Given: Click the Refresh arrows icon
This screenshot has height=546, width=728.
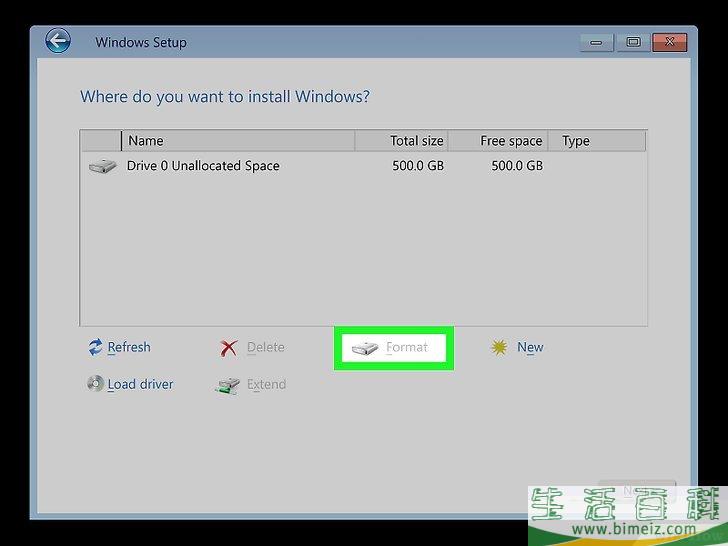Looking at the screenshot, I should 95,347.
